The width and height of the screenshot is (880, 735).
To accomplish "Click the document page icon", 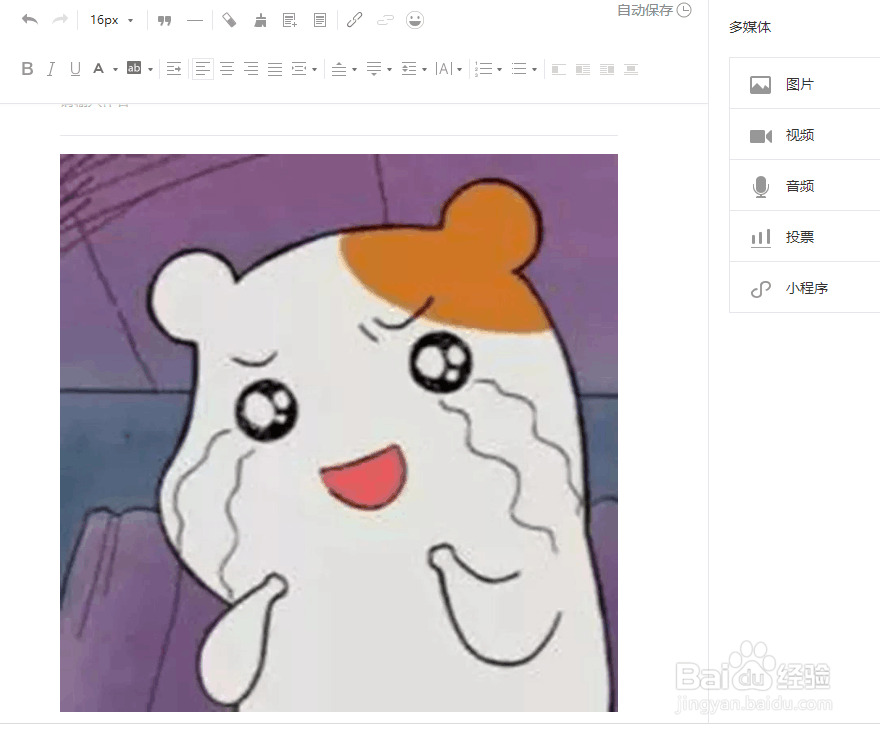I will tap(320, 21).
